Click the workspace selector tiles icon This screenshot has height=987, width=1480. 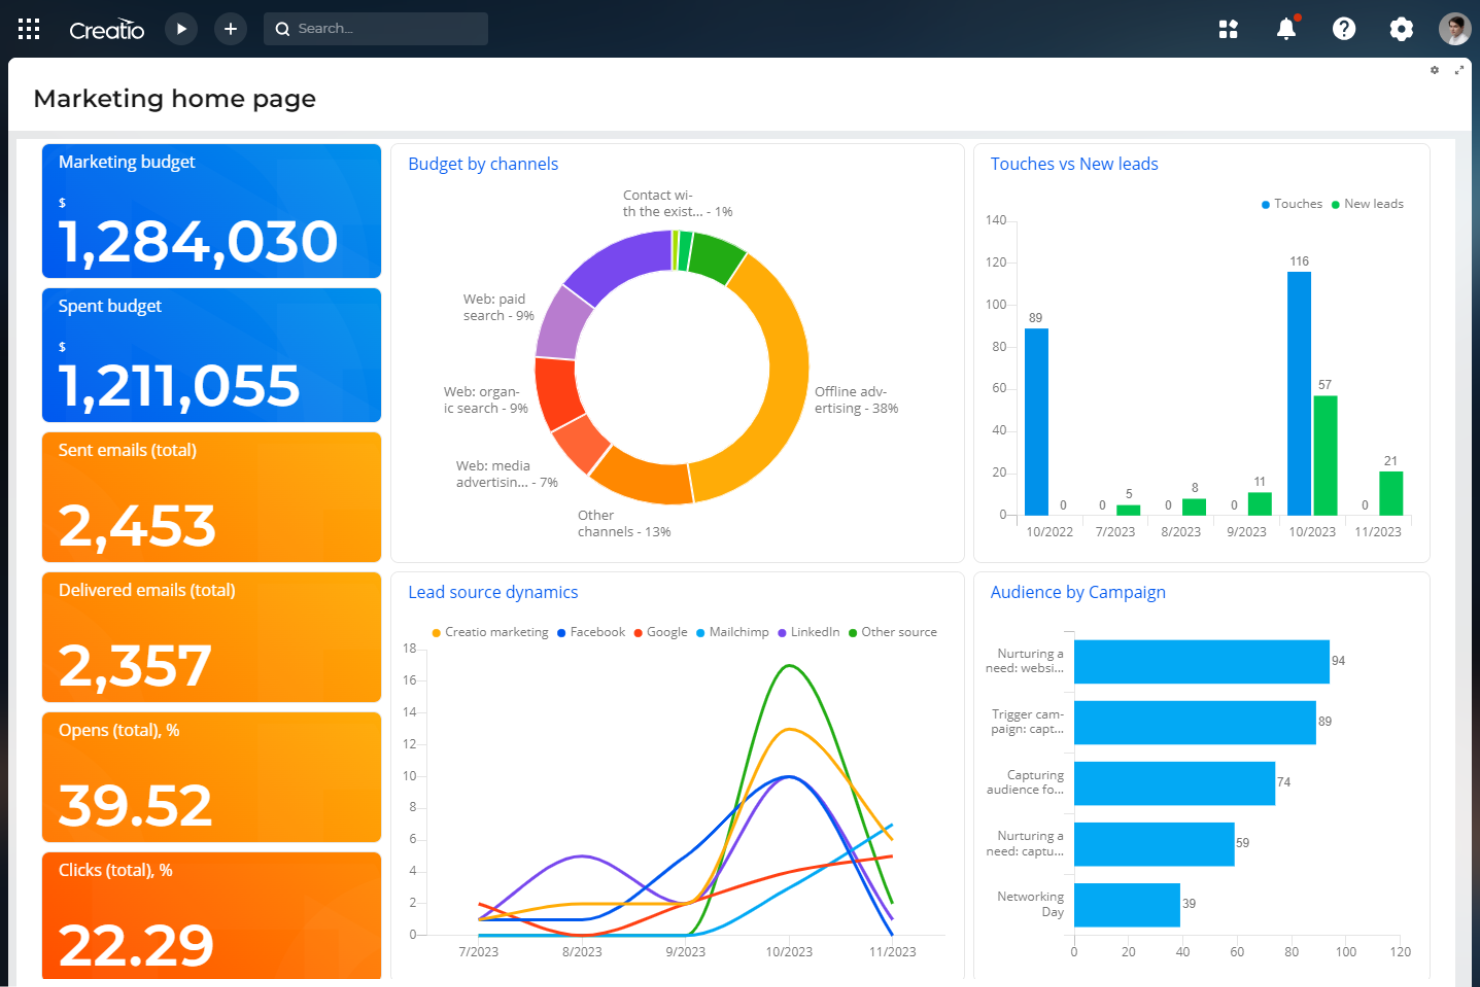pos(1228,29)
